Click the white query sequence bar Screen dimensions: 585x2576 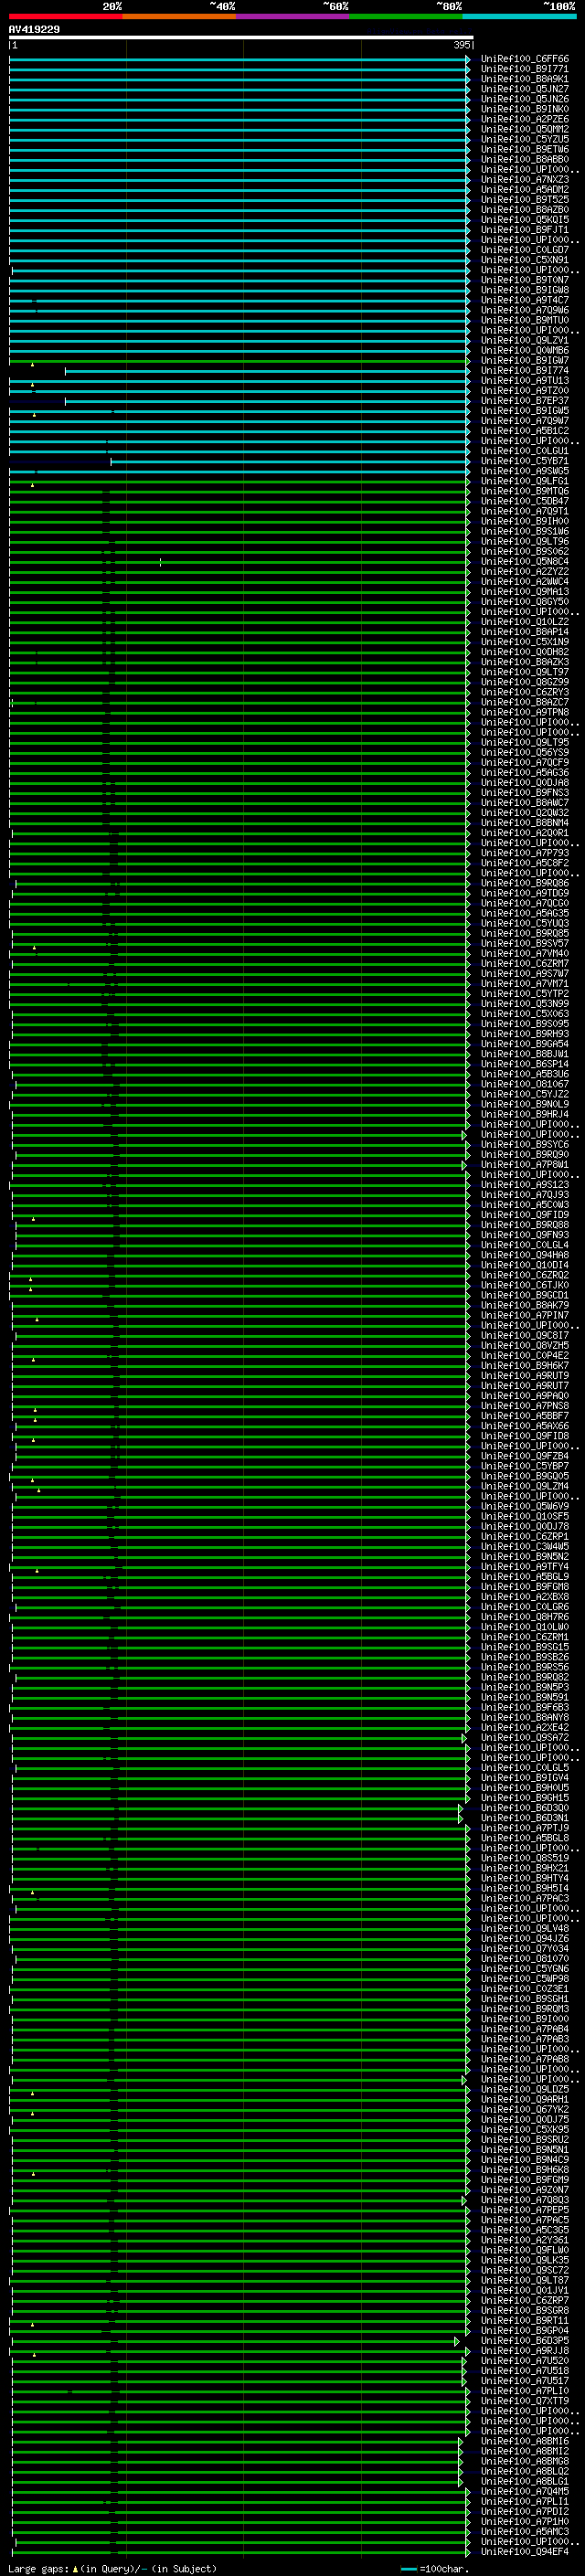point(241,38)
